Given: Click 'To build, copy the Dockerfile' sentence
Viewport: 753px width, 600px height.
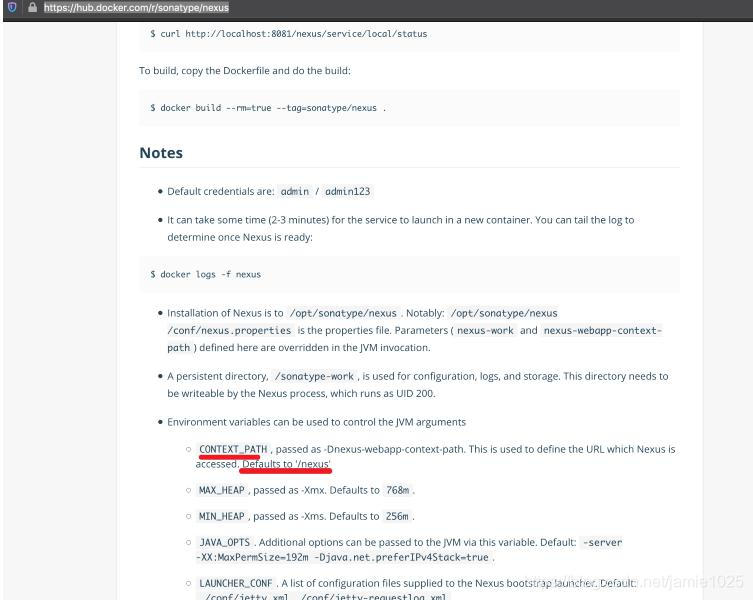Looking at the screenshot, I should [245, 71].
